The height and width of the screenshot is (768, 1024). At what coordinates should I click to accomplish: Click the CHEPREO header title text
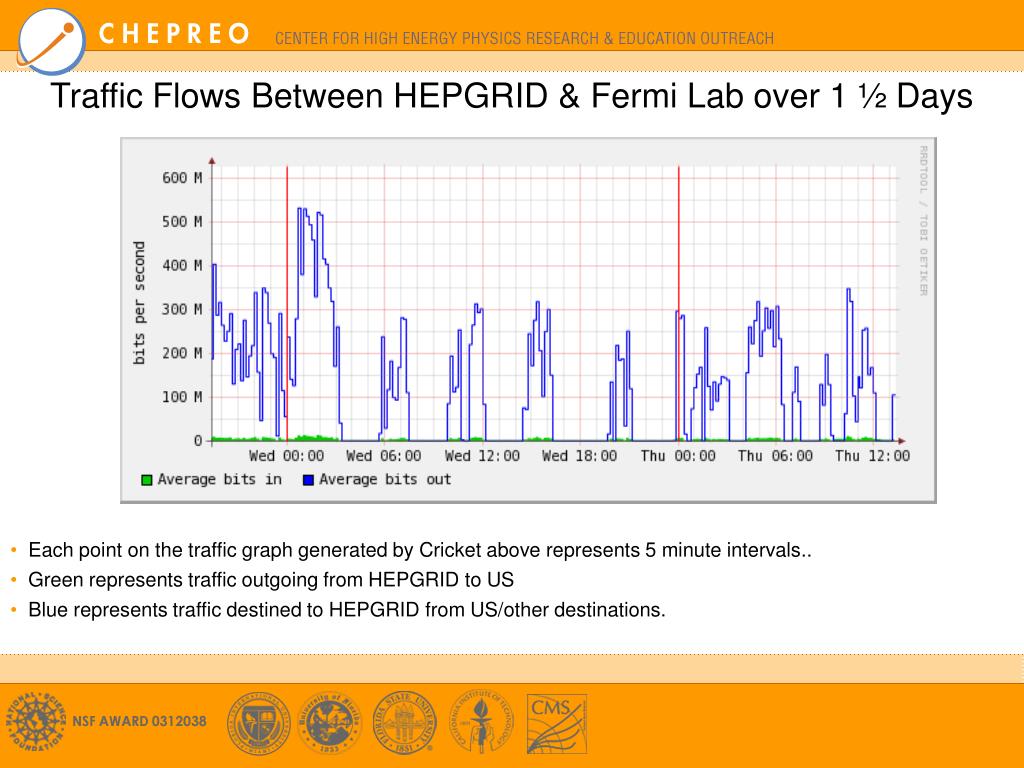coord(174,33)
